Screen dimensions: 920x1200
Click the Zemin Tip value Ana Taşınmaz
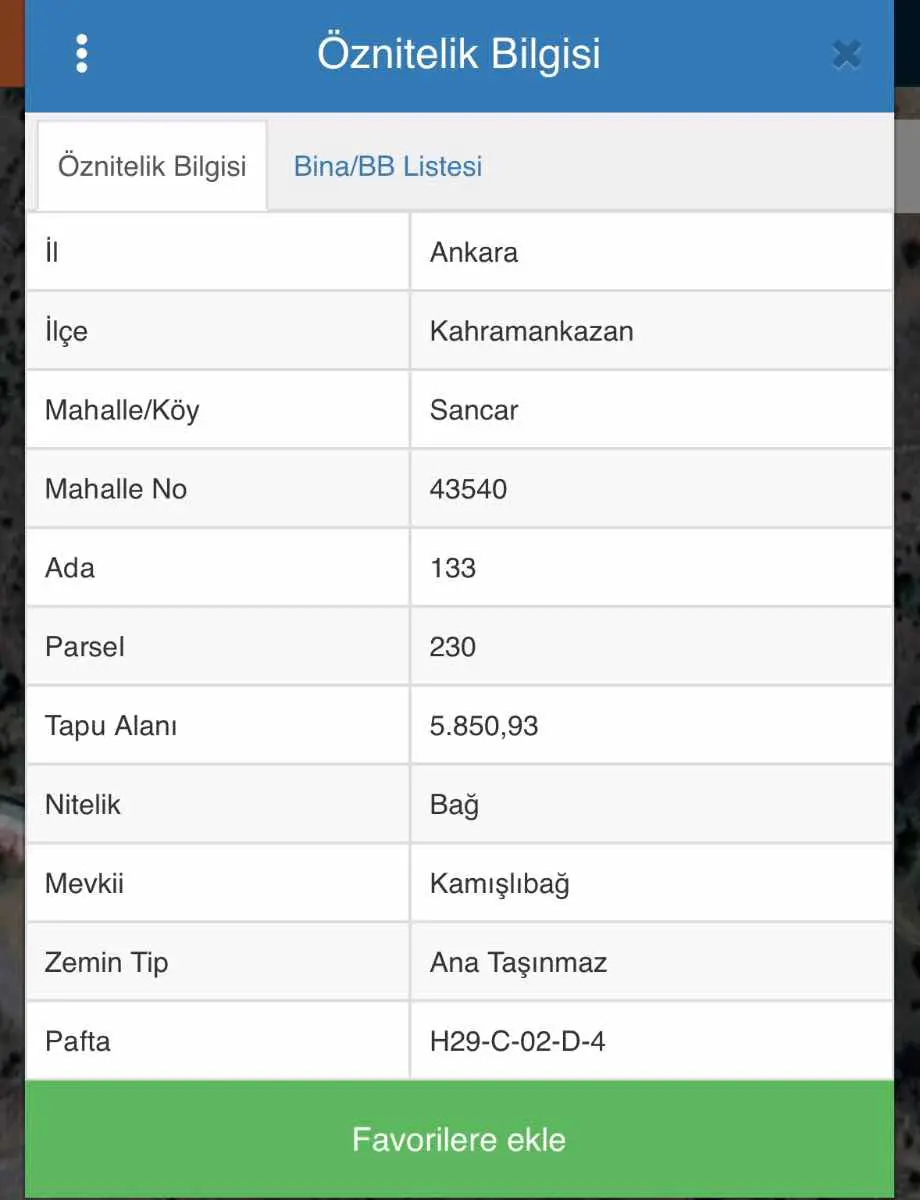tap(518, 963)
